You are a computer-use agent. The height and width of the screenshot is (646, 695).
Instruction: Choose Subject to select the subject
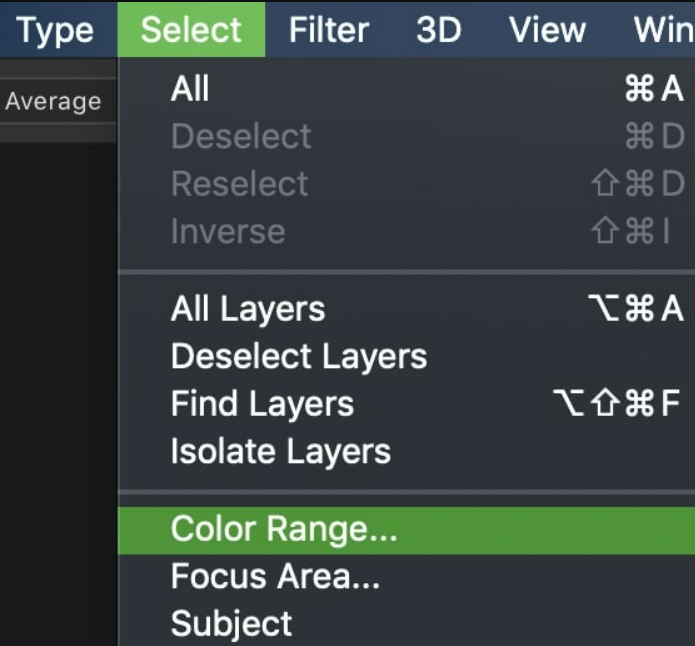click(x=231, y=624)
